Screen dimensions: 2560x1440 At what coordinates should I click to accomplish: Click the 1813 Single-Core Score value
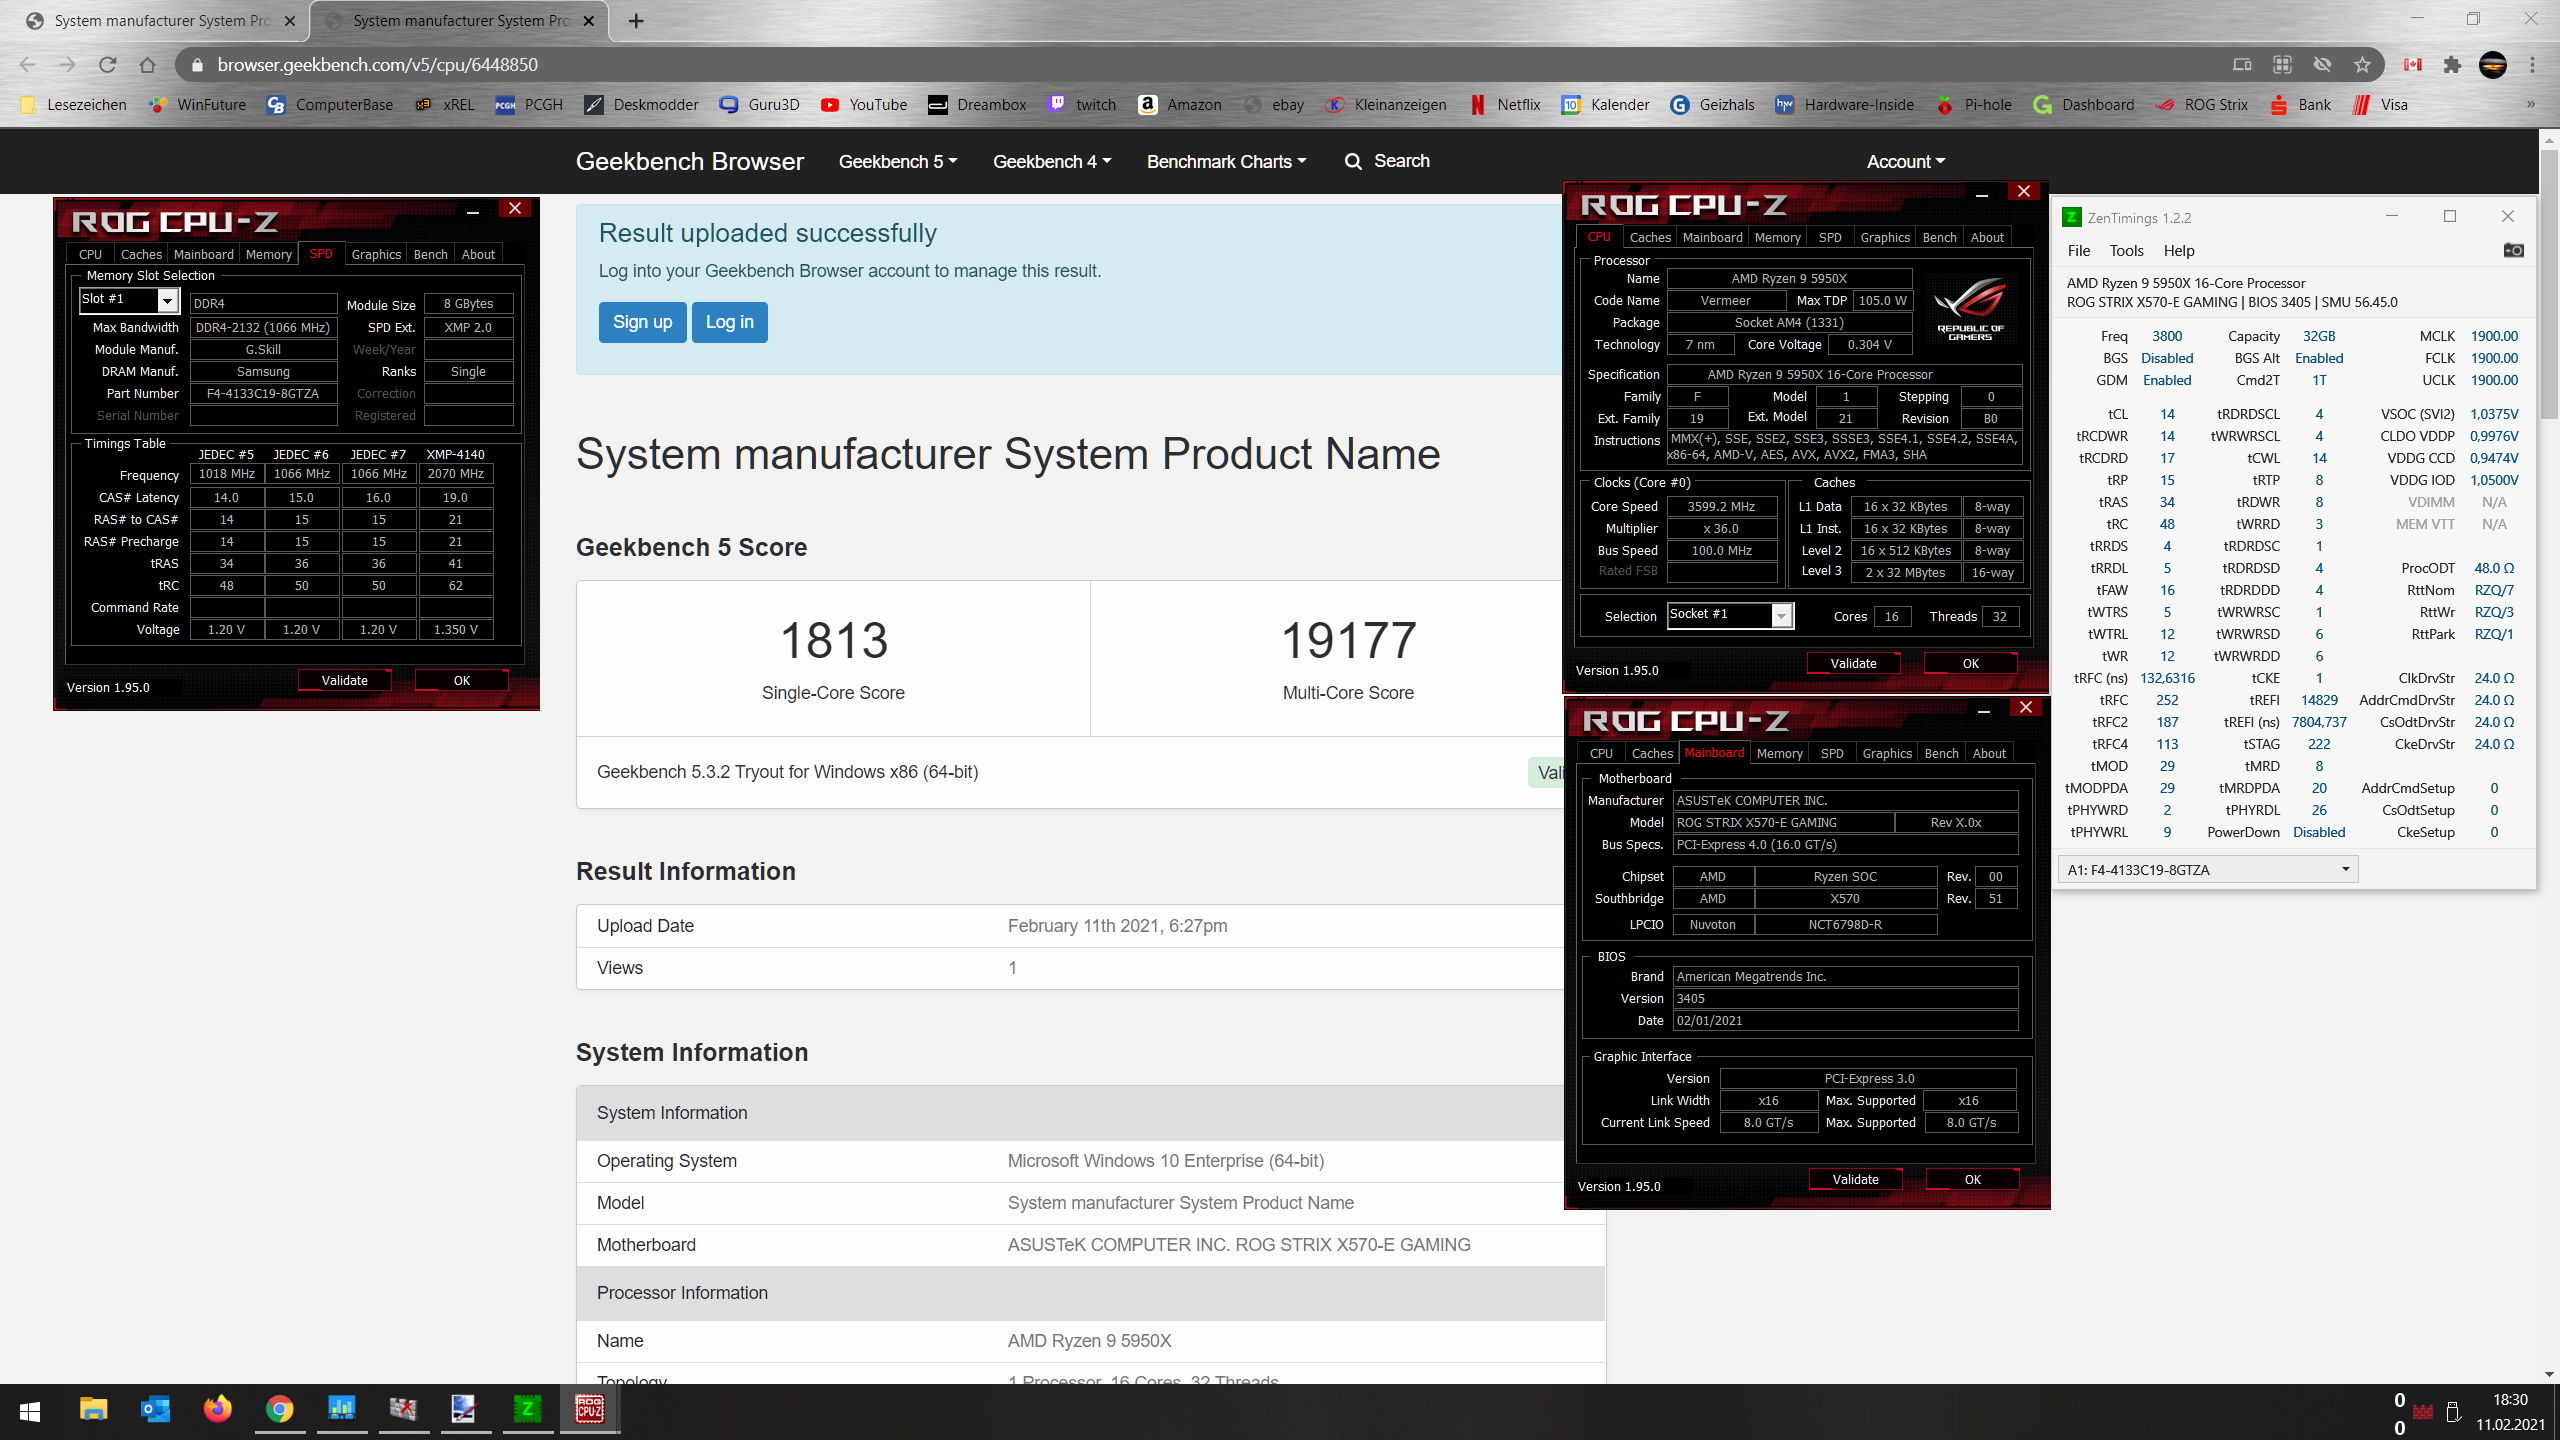click(x=833, y=640)
